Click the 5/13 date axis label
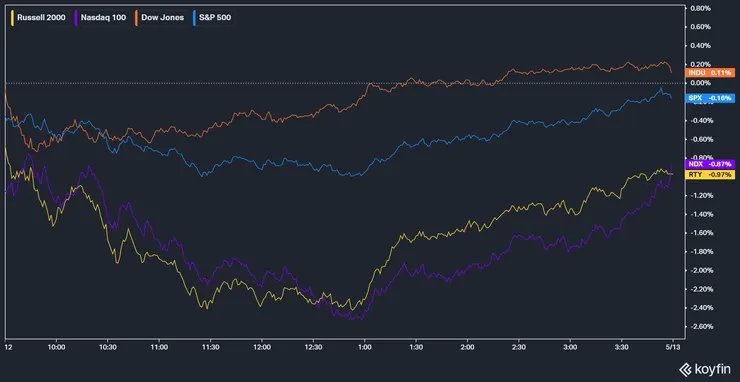The image size is (740, 382). (x=673, y=348)
